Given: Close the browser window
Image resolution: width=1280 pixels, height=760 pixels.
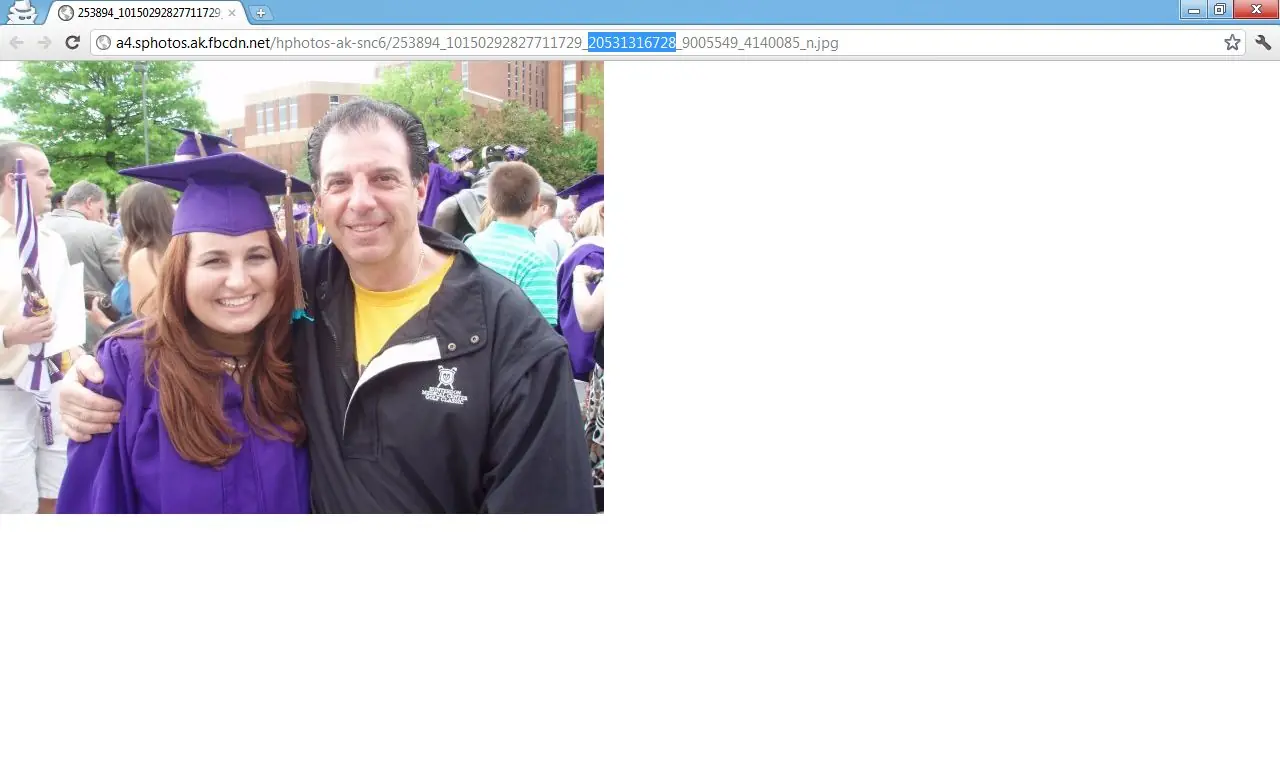Looking at the screenshot, I should [1255, 10].
